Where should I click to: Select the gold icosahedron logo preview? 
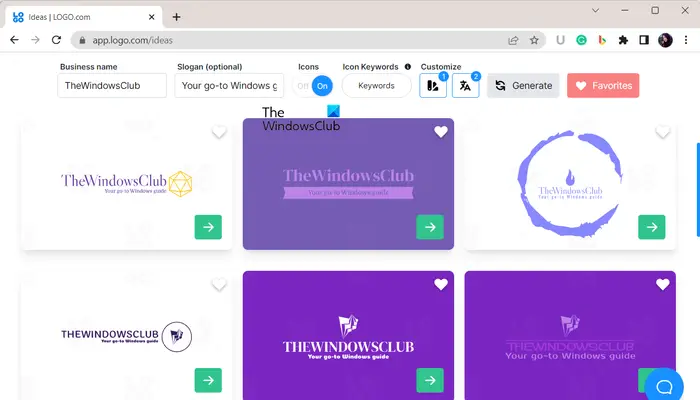coord(126,184)
